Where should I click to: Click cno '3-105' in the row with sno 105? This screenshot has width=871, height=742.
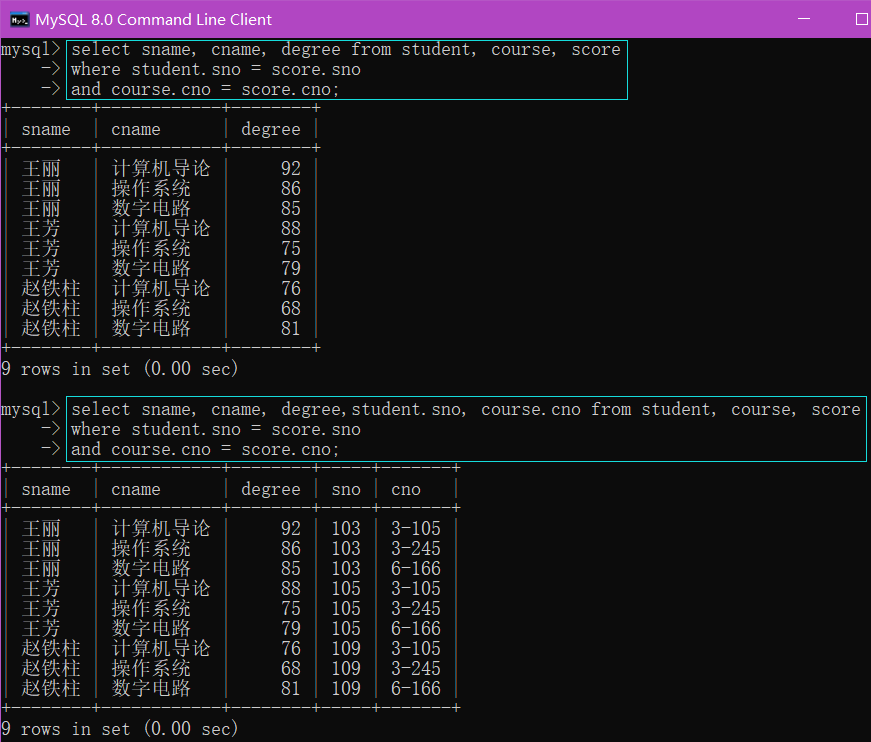pyautogui.click(x=416, y=588)
